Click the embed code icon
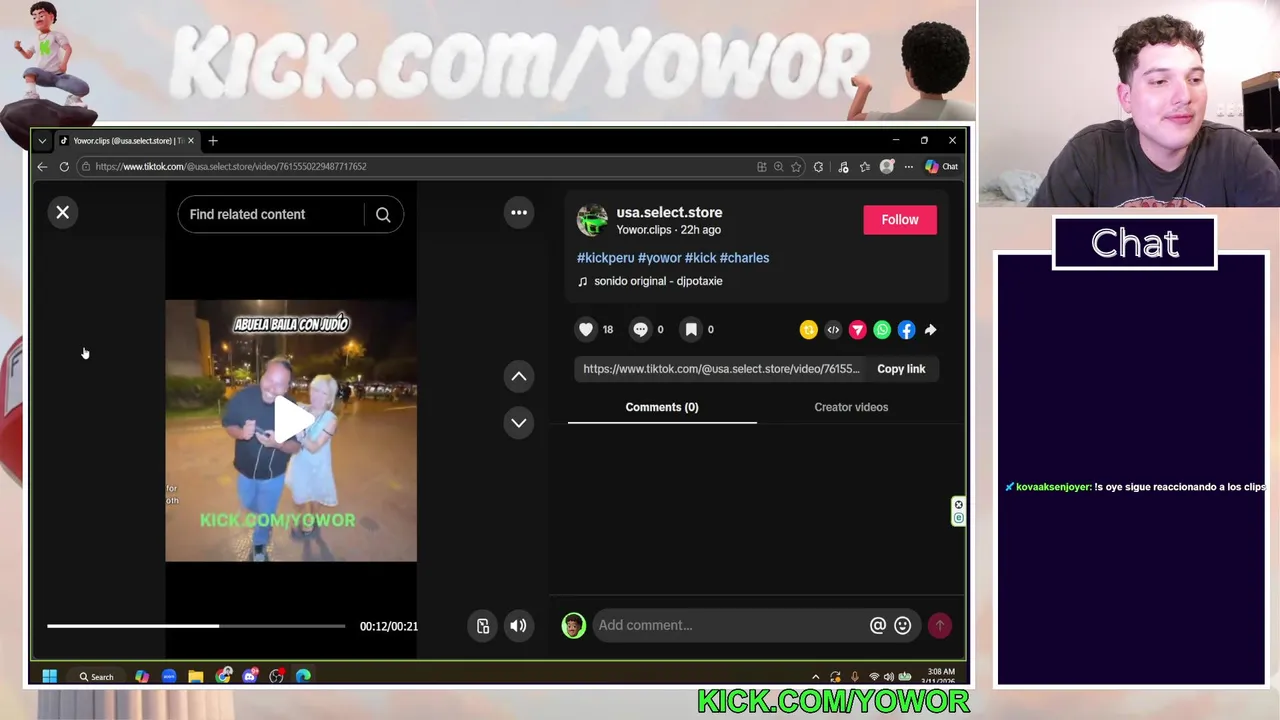 [x=833, y=330]
